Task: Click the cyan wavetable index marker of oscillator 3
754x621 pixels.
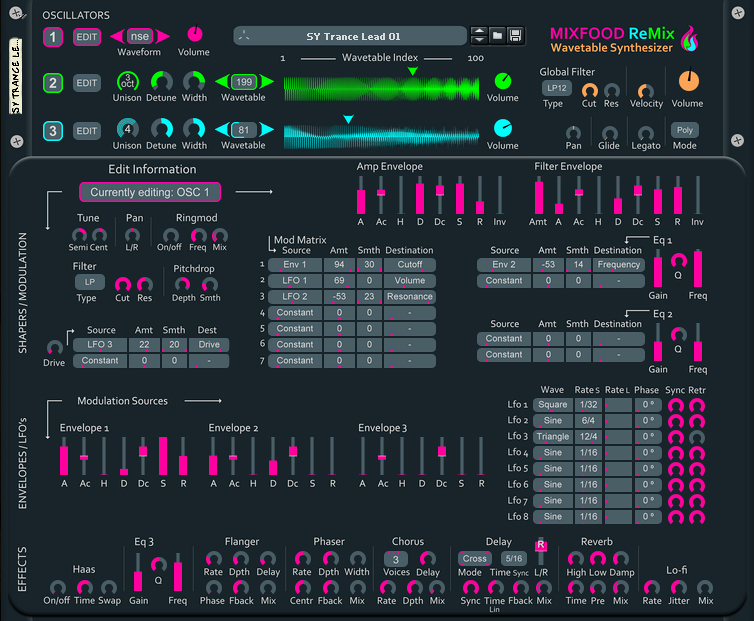Action: coord(348,119)
